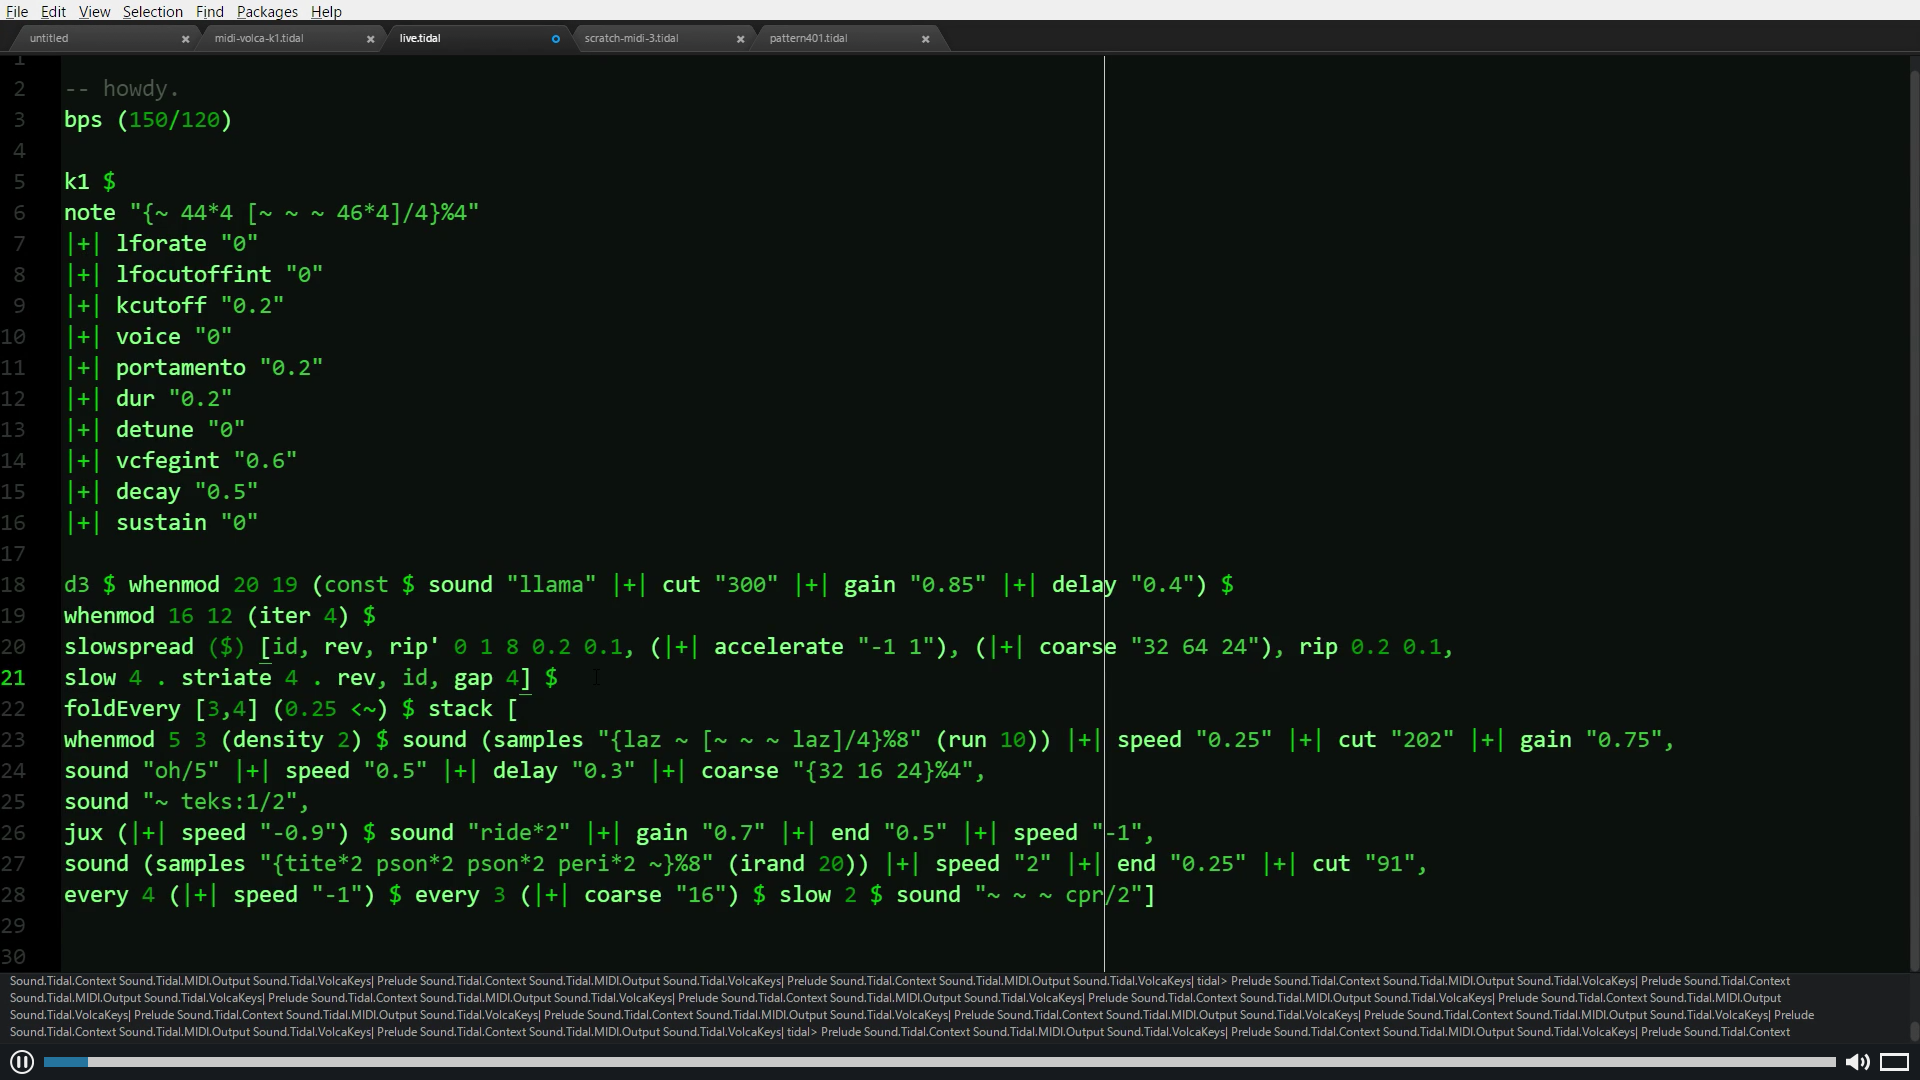Pause the video playback
Screen dimensions: 1920x1080
pos(21,1062)
